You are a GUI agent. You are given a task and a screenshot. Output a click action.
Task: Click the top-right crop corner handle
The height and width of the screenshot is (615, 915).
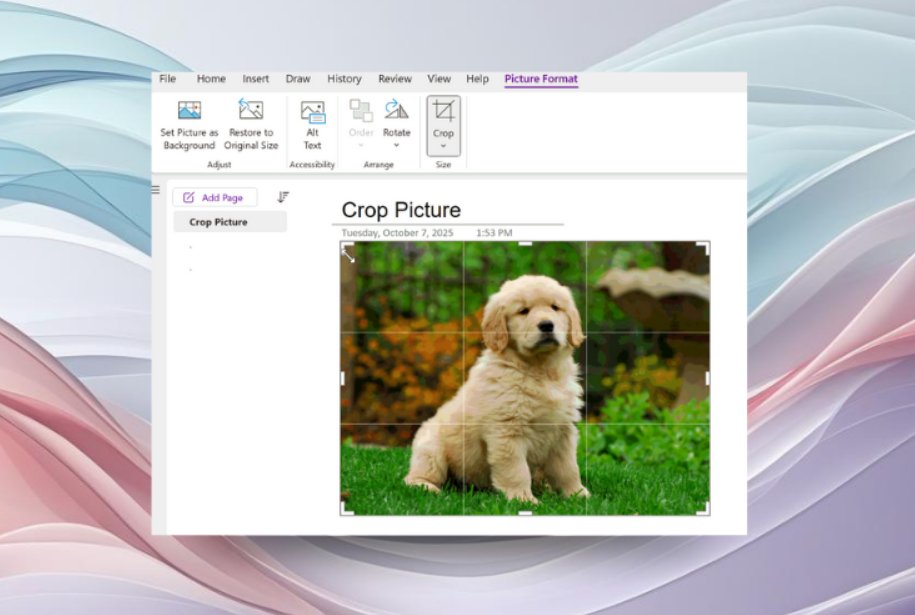[704, 247]
